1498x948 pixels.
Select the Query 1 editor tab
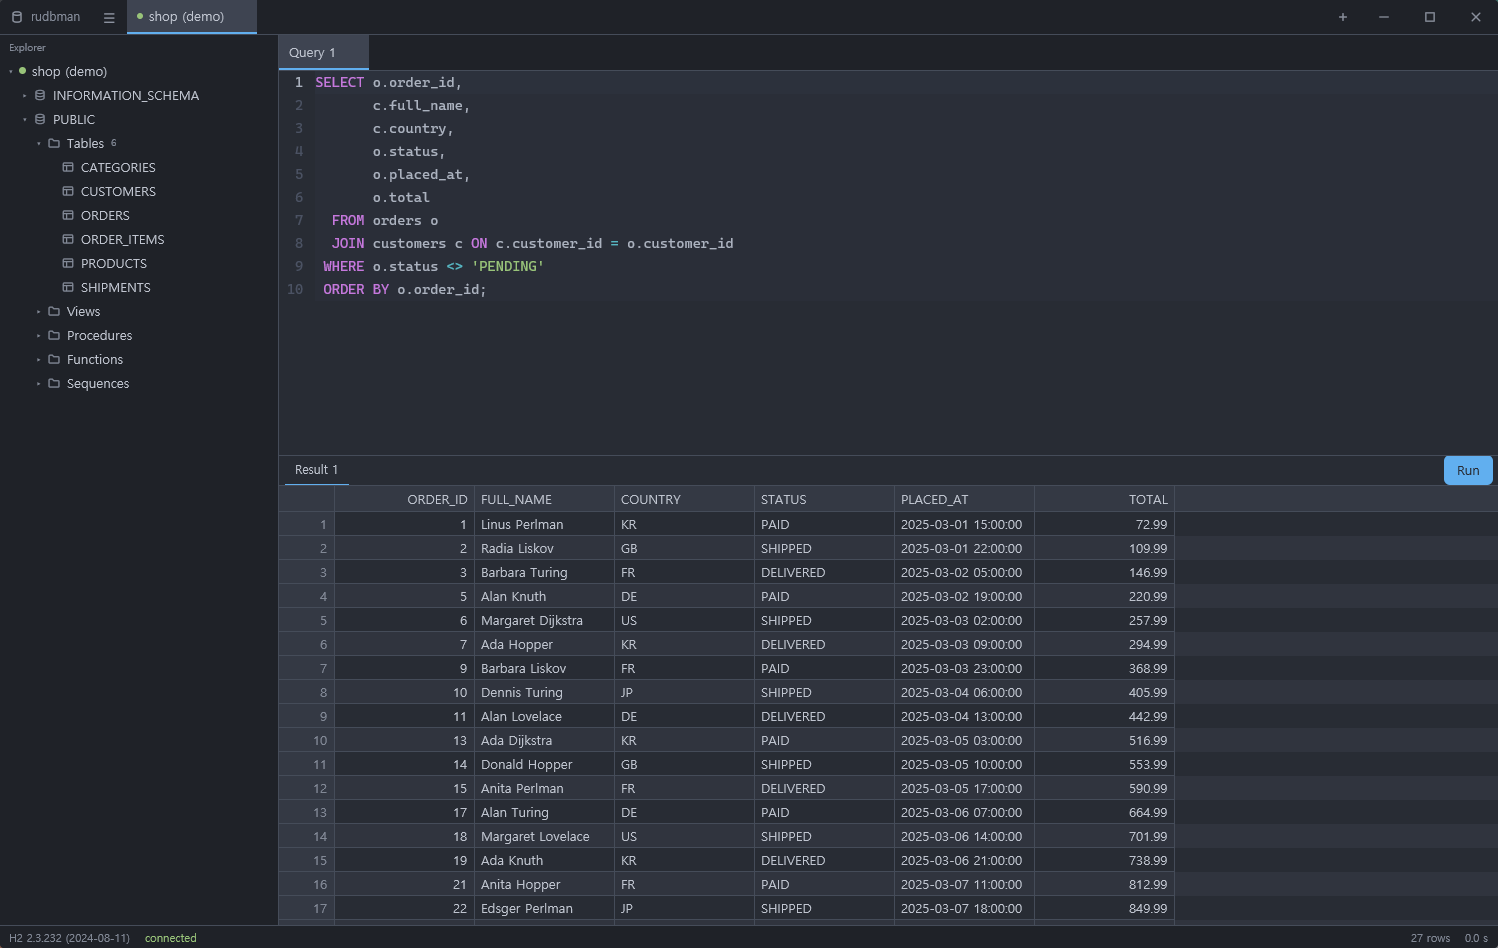click(323, 53)
